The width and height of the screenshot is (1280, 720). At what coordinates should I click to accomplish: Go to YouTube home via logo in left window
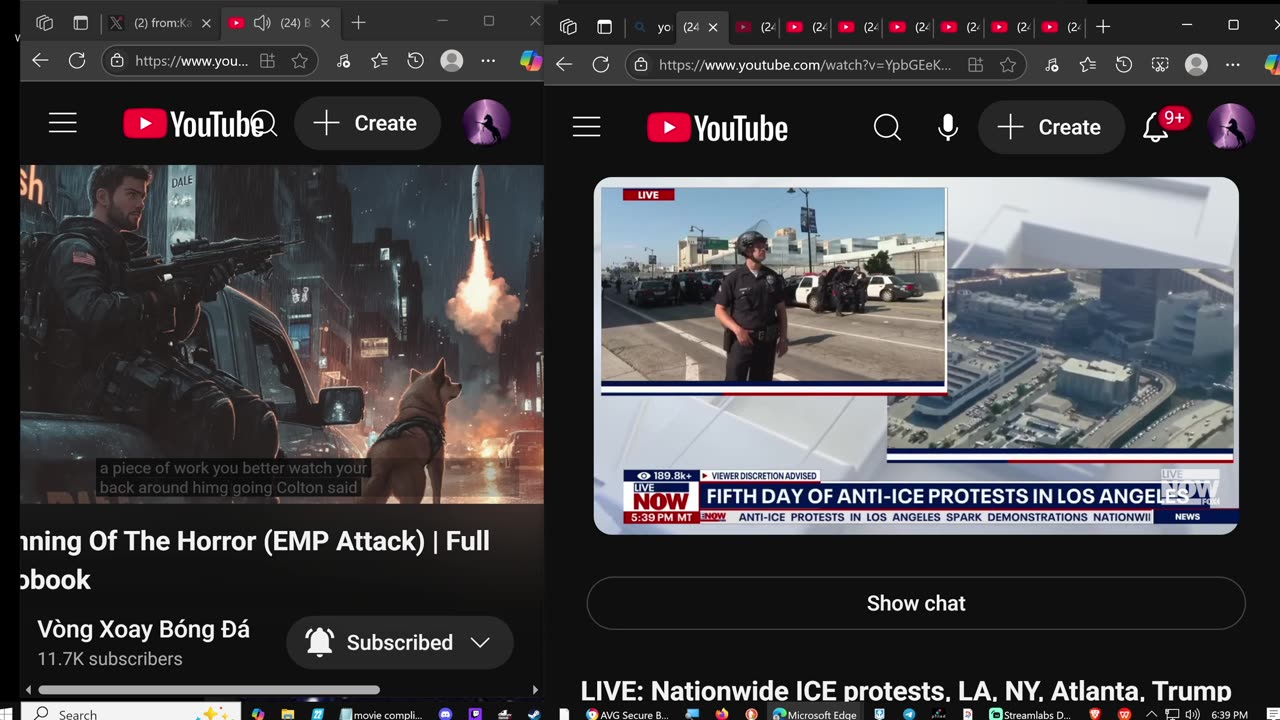pyautogui.click(x=194, y=123)
